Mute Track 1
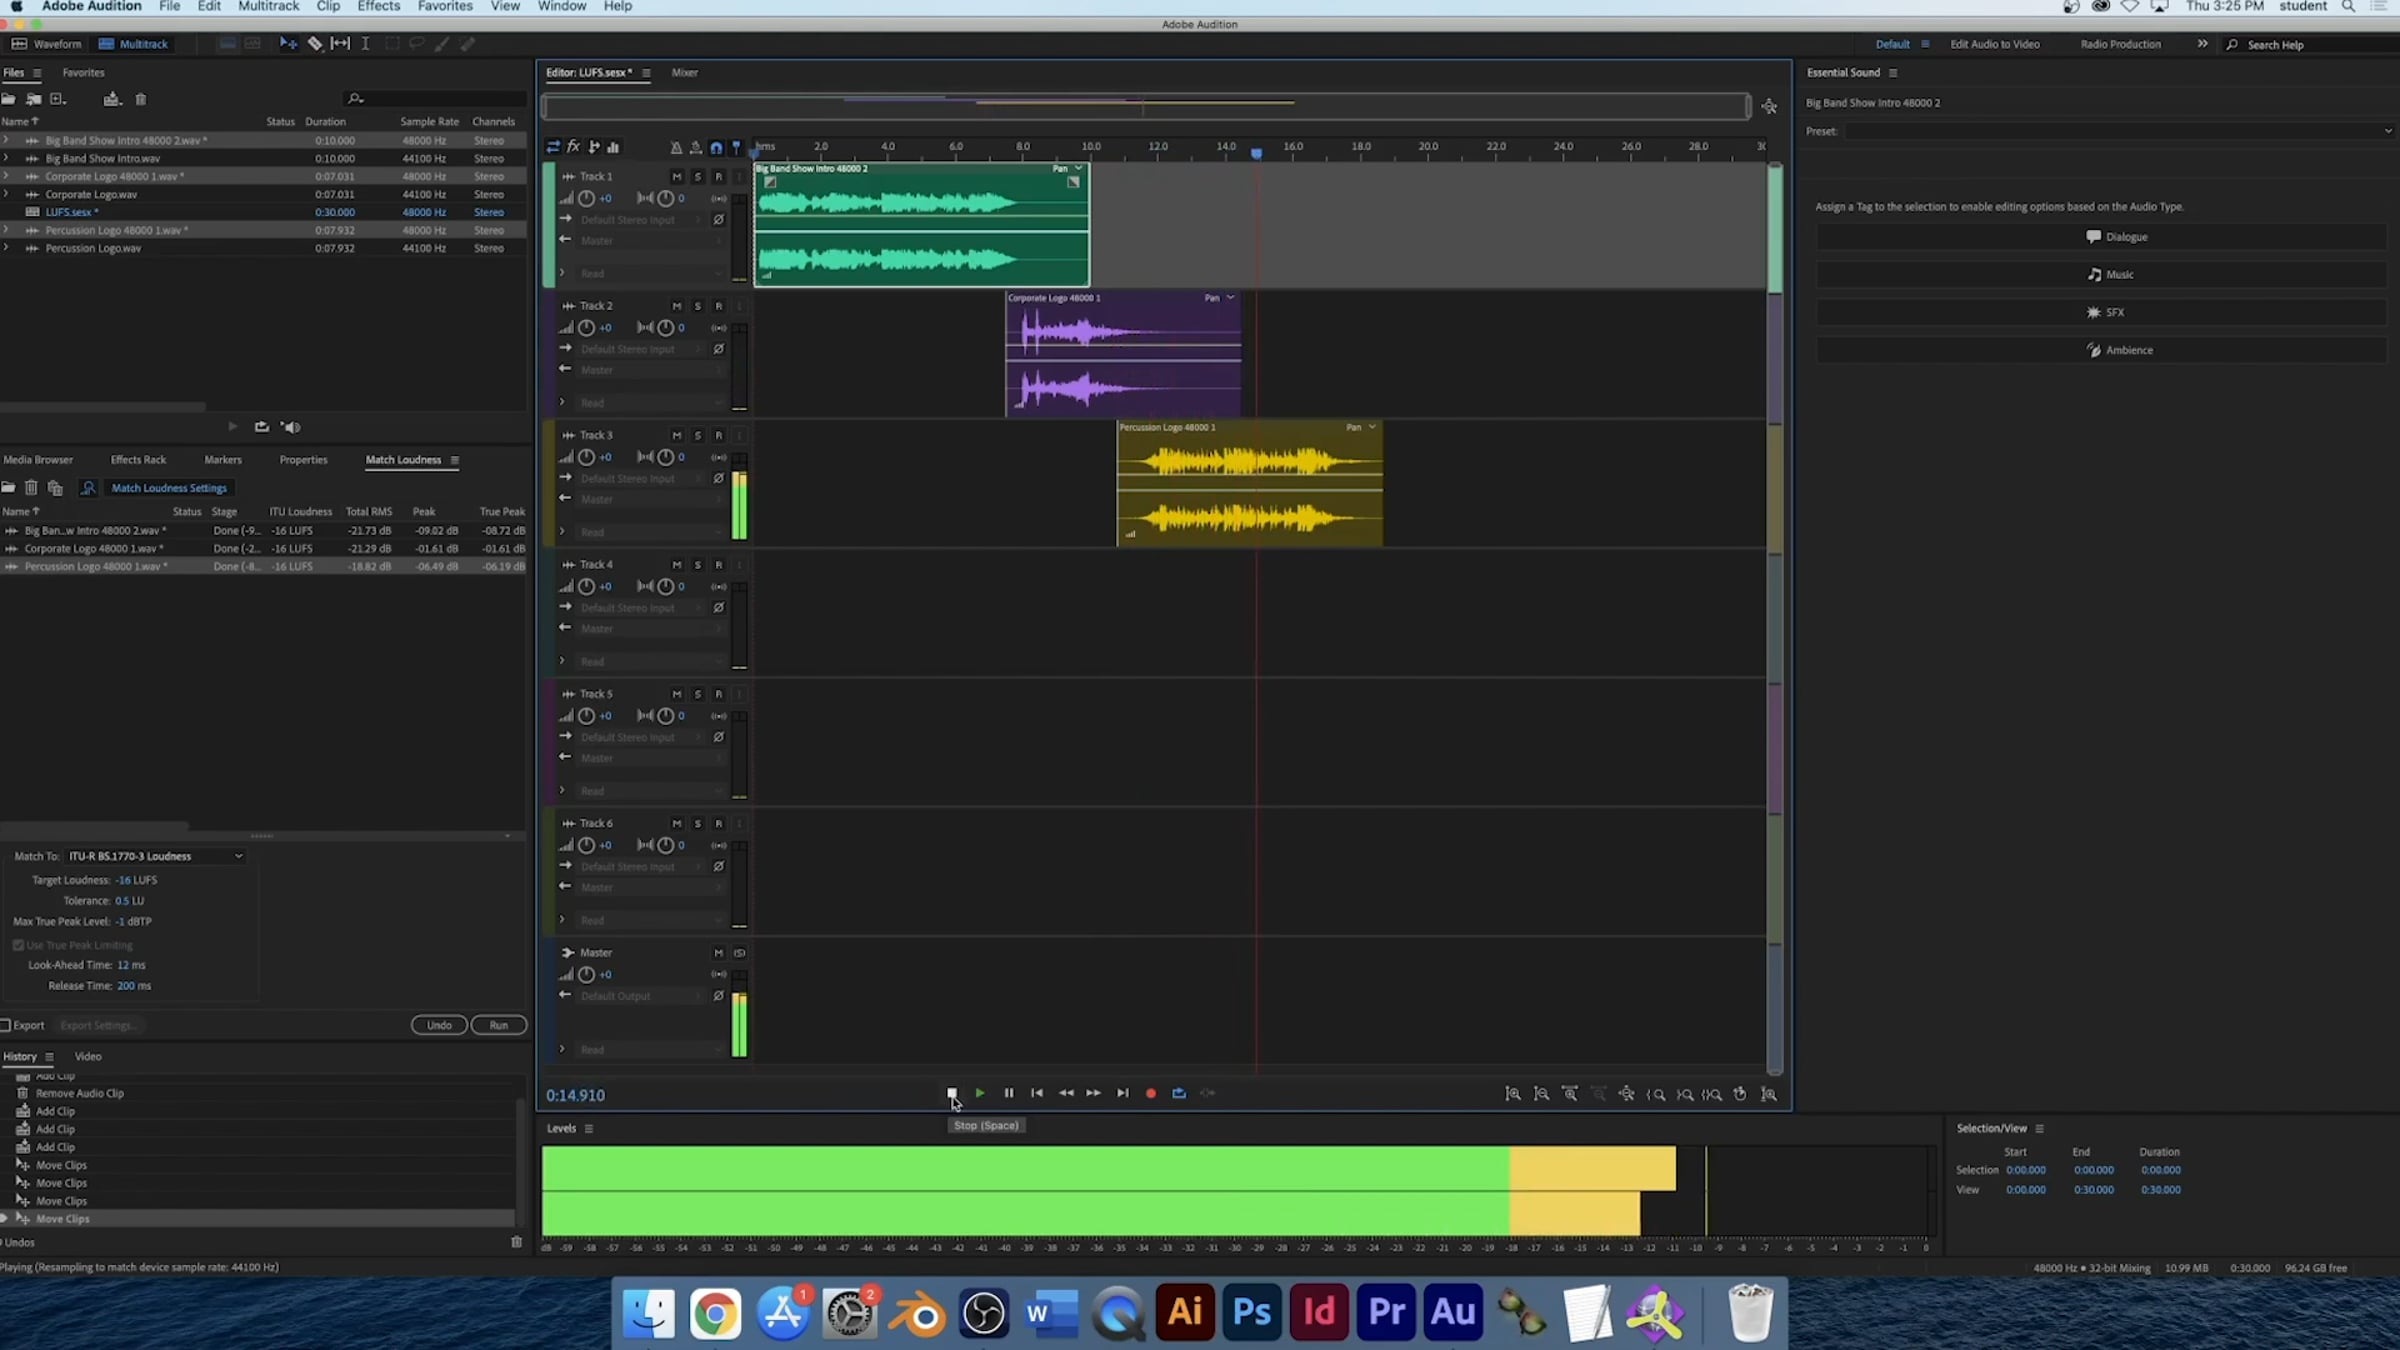Image resolution: width=2400 pixels, height=1350 pixels. 676,177
